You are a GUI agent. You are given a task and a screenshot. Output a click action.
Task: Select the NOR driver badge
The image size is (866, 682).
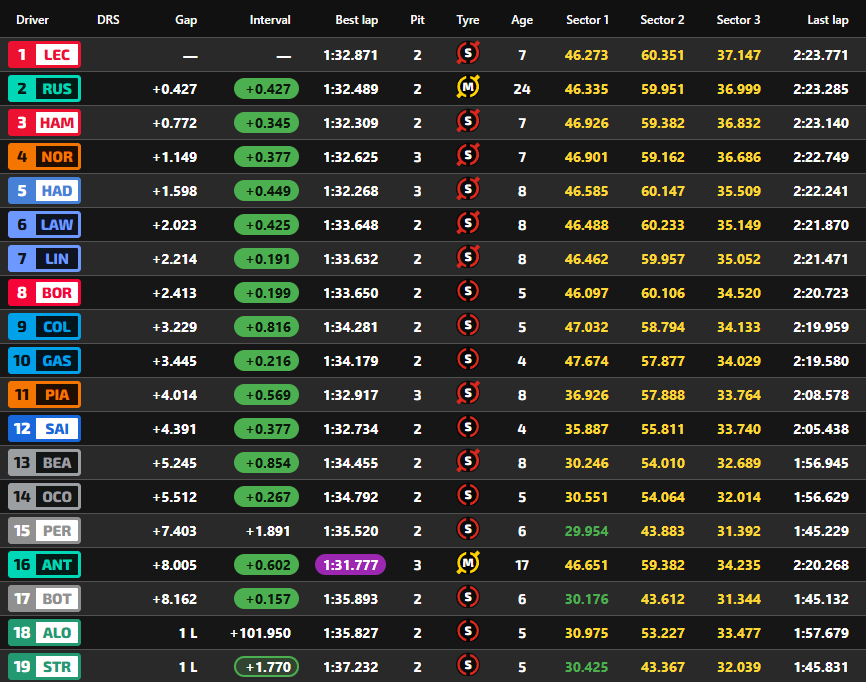[x=44, y=157]
